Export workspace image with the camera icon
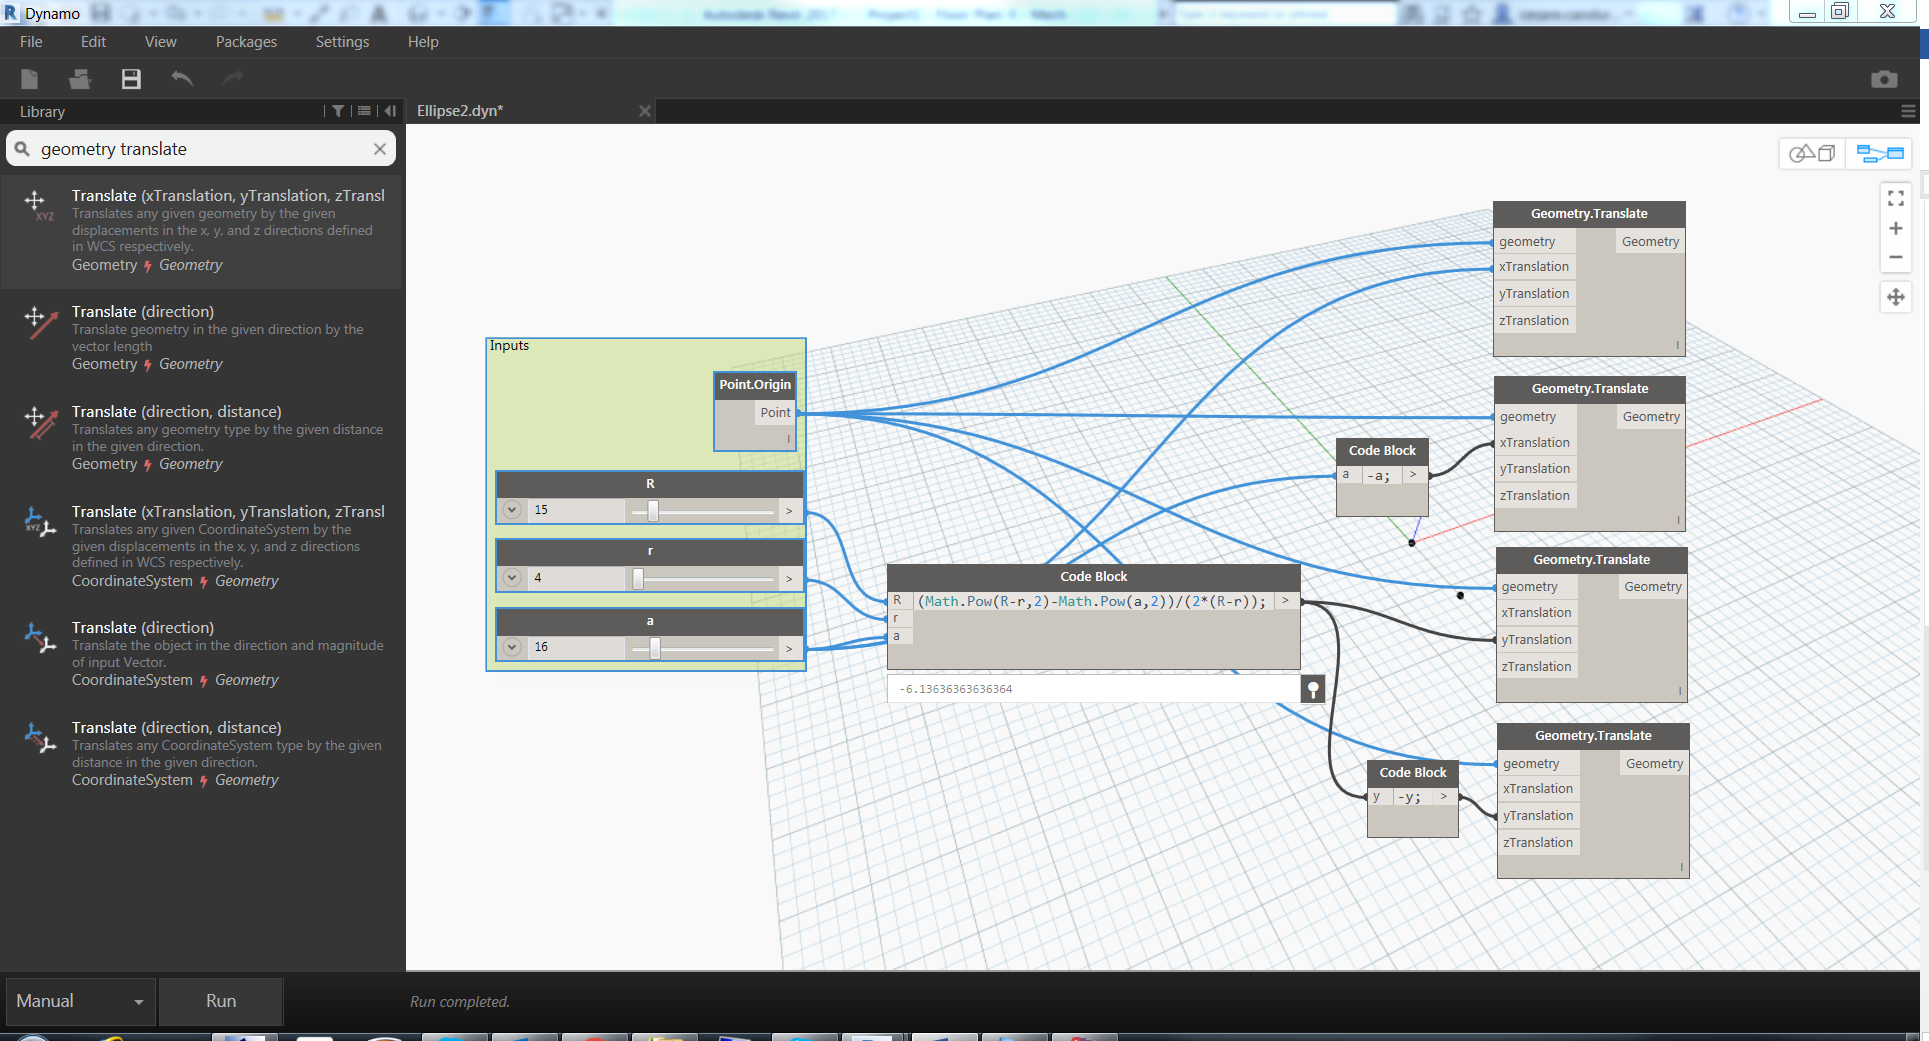This screenshot has width=1929, height=1041. click(1883, 79)
